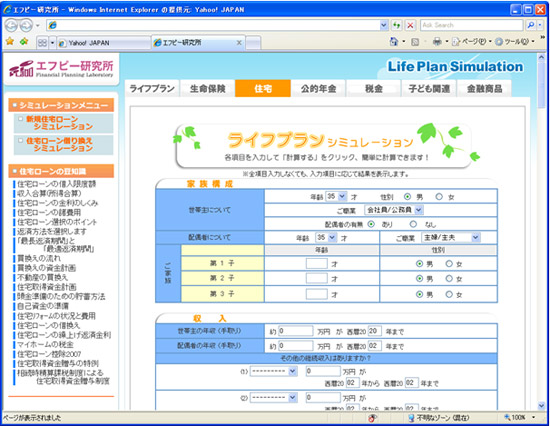Click the Stop loading red X icon
Viewport: 550px width, 426px height.
[410, 25]
